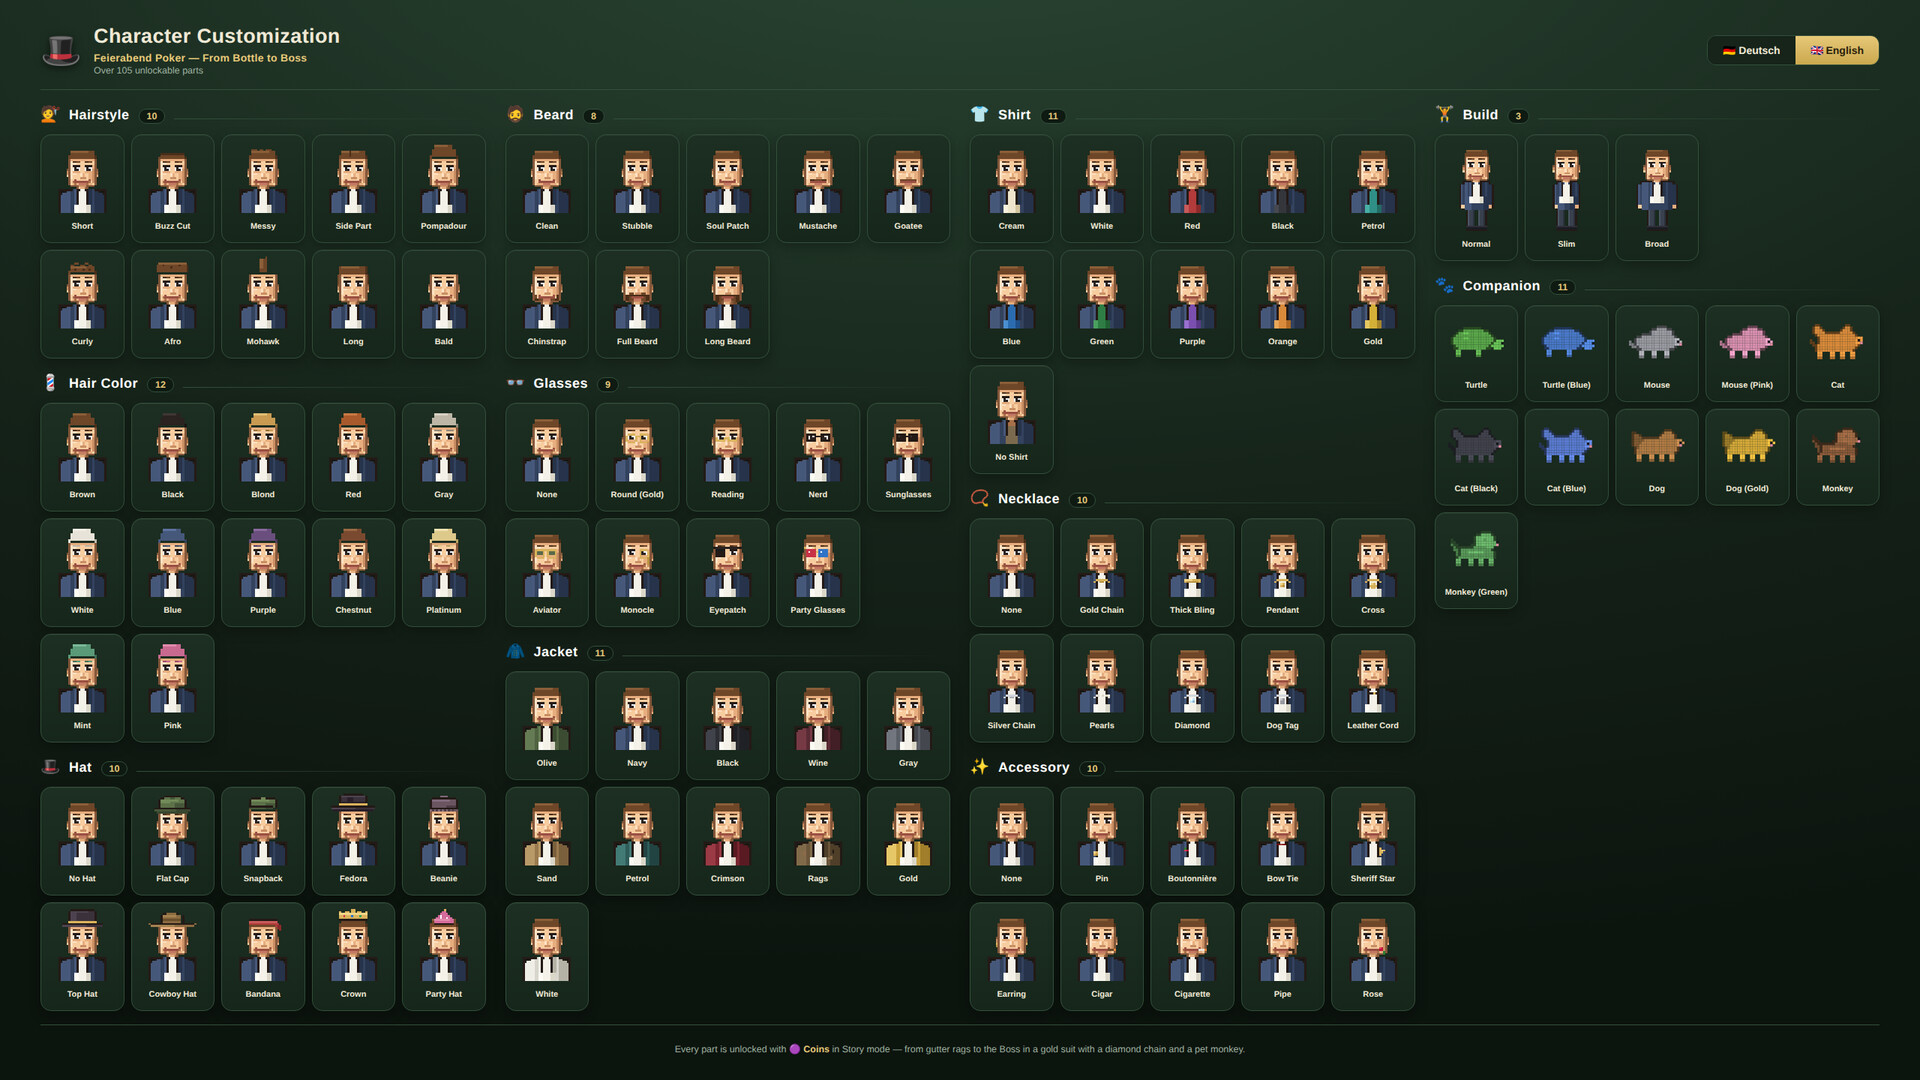Select the Aviator glasses
The width and height of the screenshot is (1920, 1080).
pos(547,572)
